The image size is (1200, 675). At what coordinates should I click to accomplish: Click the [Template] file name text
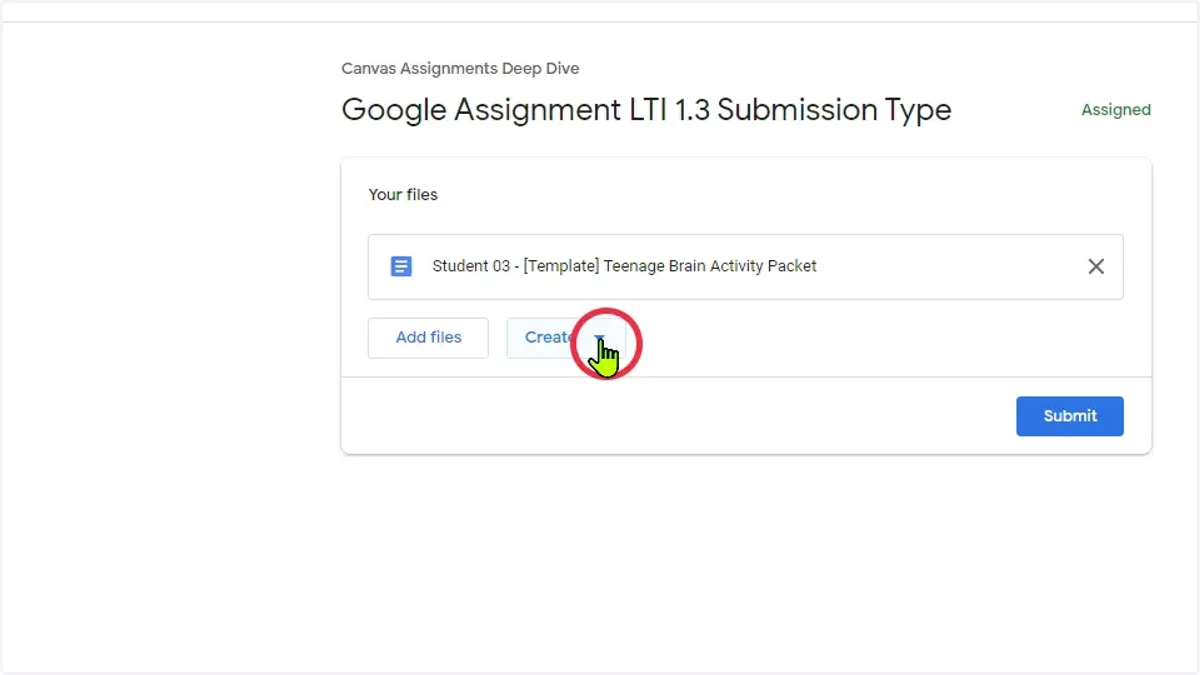(x=561, y=266)
